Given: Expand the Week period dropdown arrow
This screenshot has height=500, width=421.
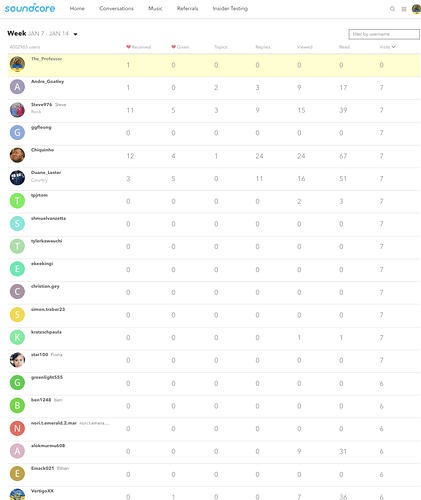Looking at the screenshot, I should click(76, 34).
